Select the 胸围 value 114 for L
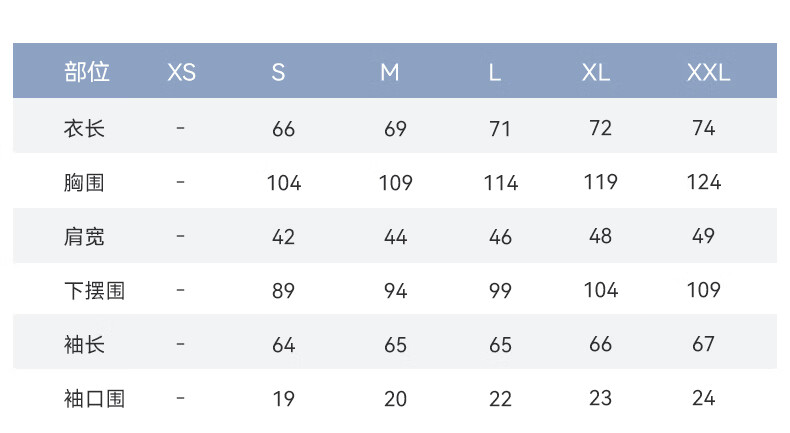 (x=500, y=182)
